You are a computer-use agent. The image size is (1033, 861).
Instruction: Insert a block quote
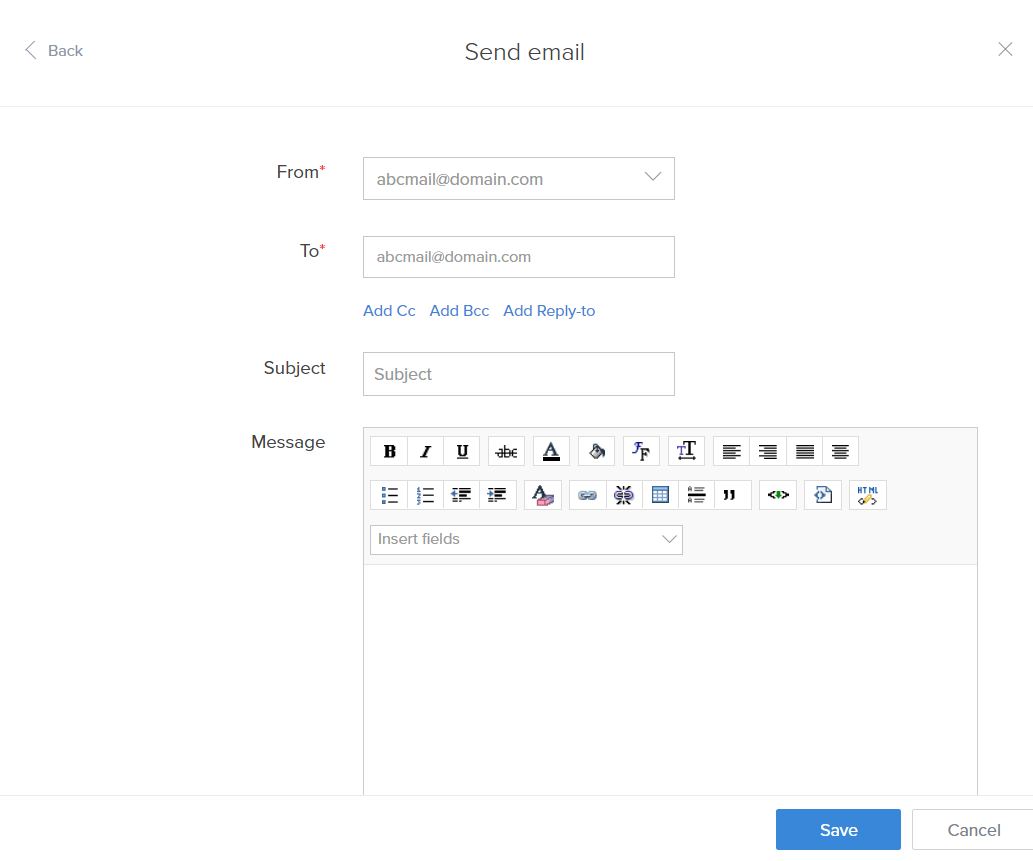pos(733,495)
